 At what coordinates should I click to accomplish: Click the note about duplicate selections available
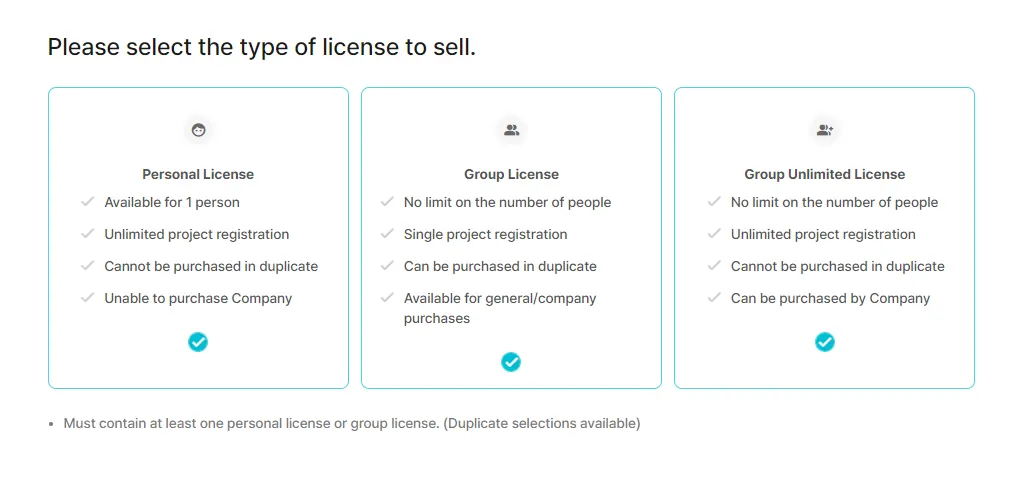pyautogui.click(x=351, y=424)
